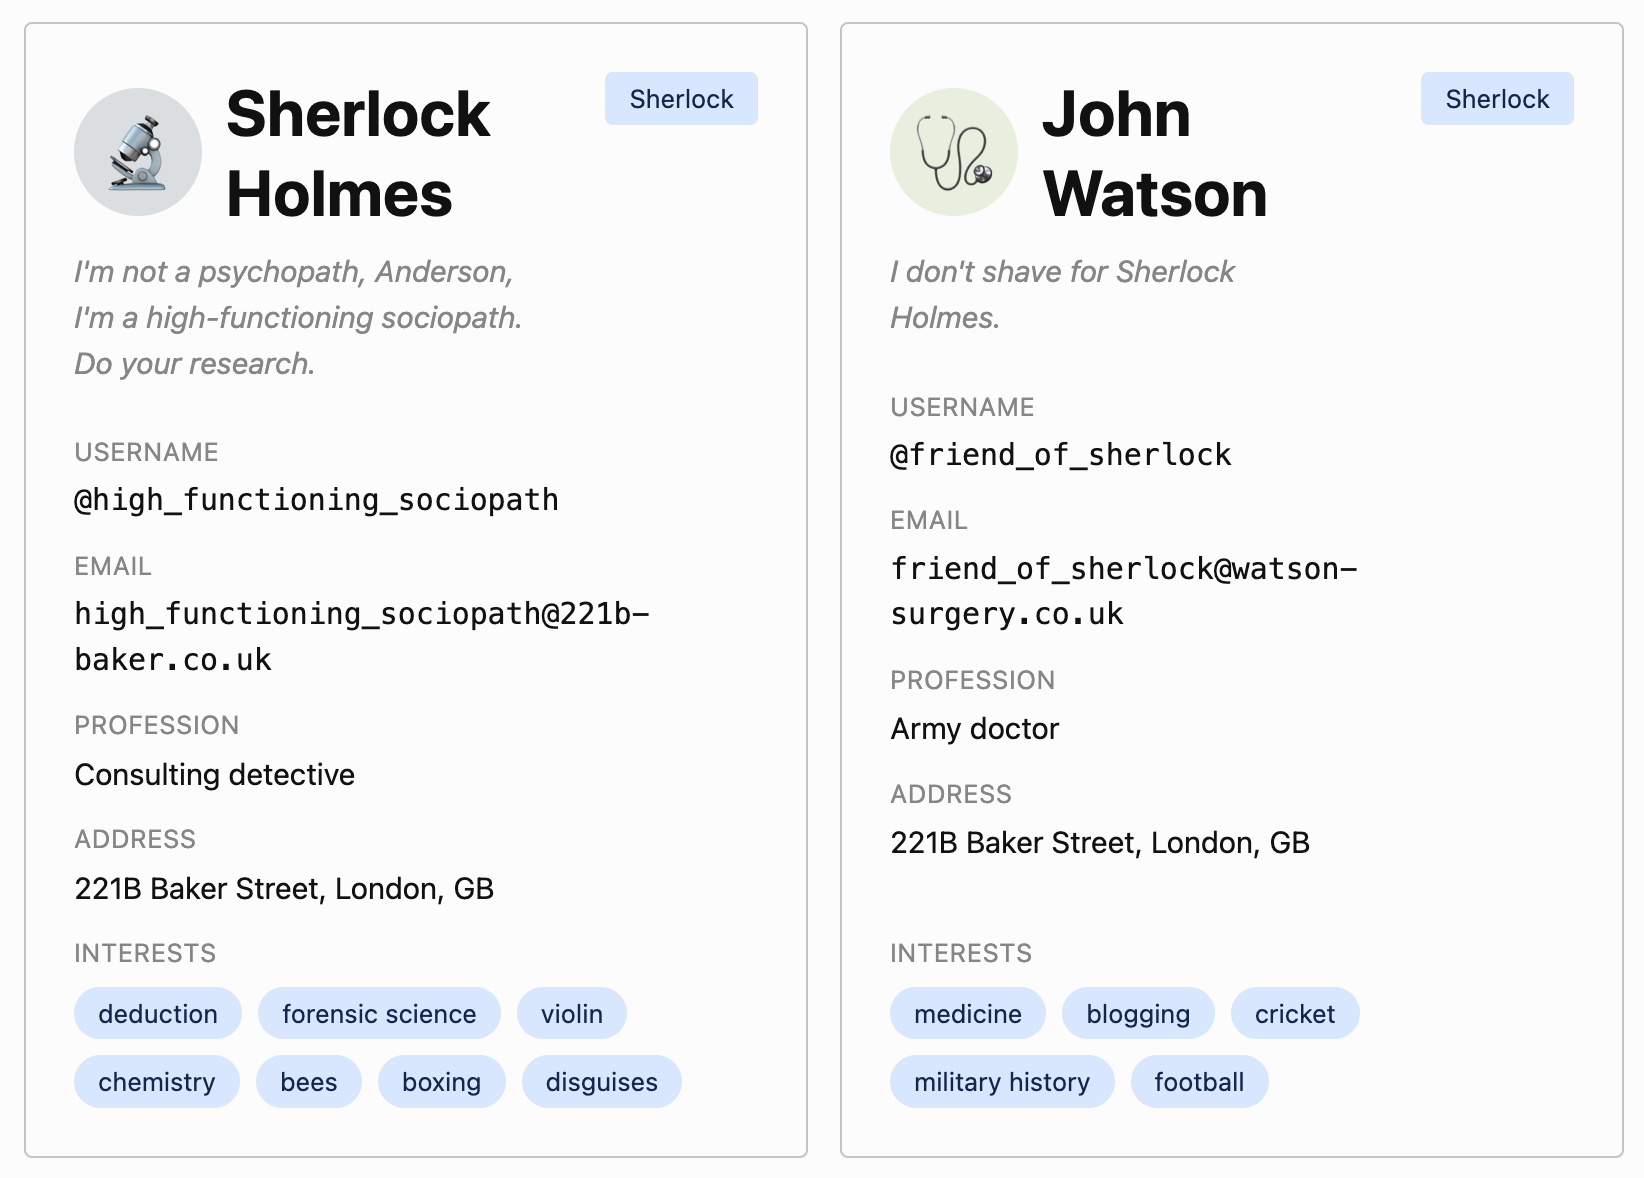1644x1178 pixels.
Task: Click the EMAIL label on Watson's card
Action: [929, 520]
